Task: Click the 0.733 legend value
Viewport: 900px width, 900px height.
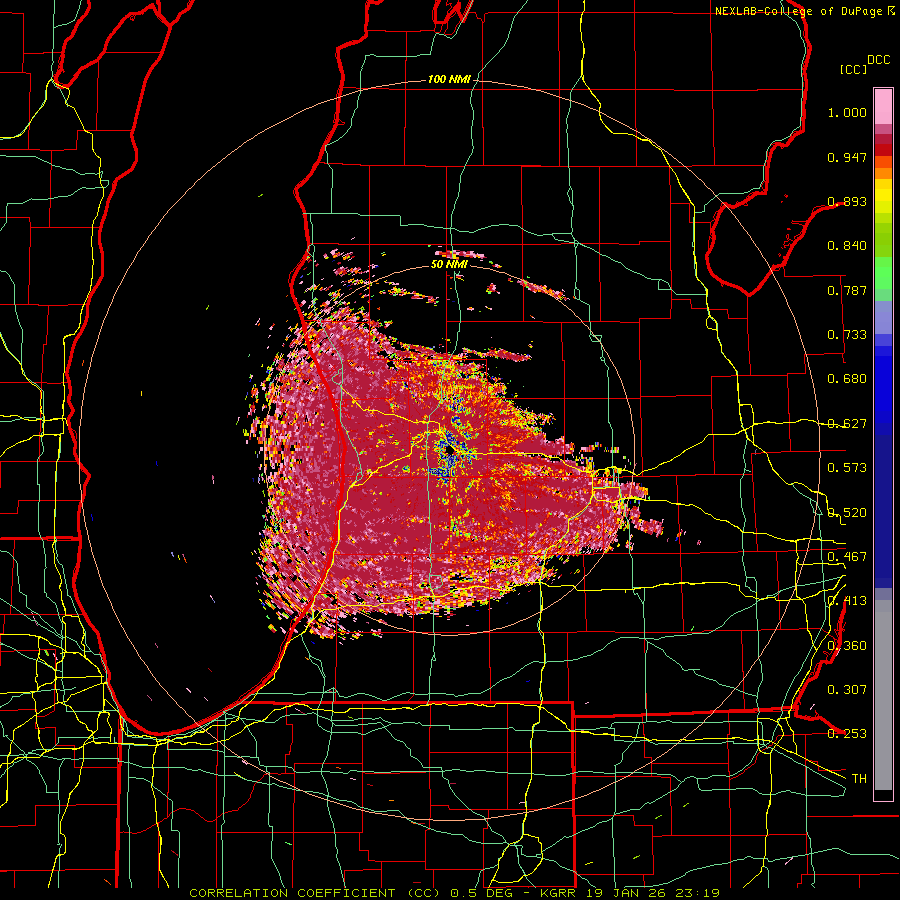Action: coord(847,335)
